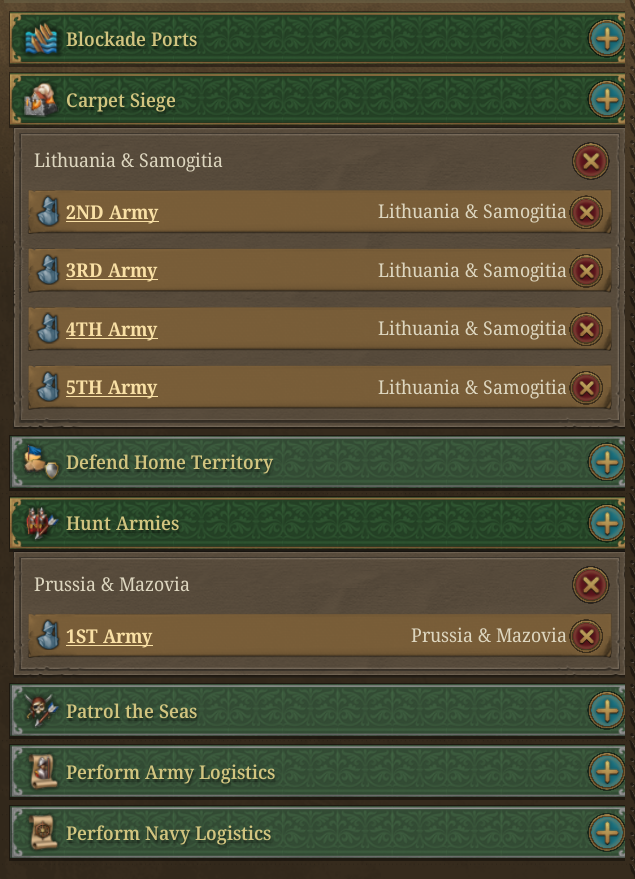Remove the Prussia & Mazovia hunt area

click(590, 584)
